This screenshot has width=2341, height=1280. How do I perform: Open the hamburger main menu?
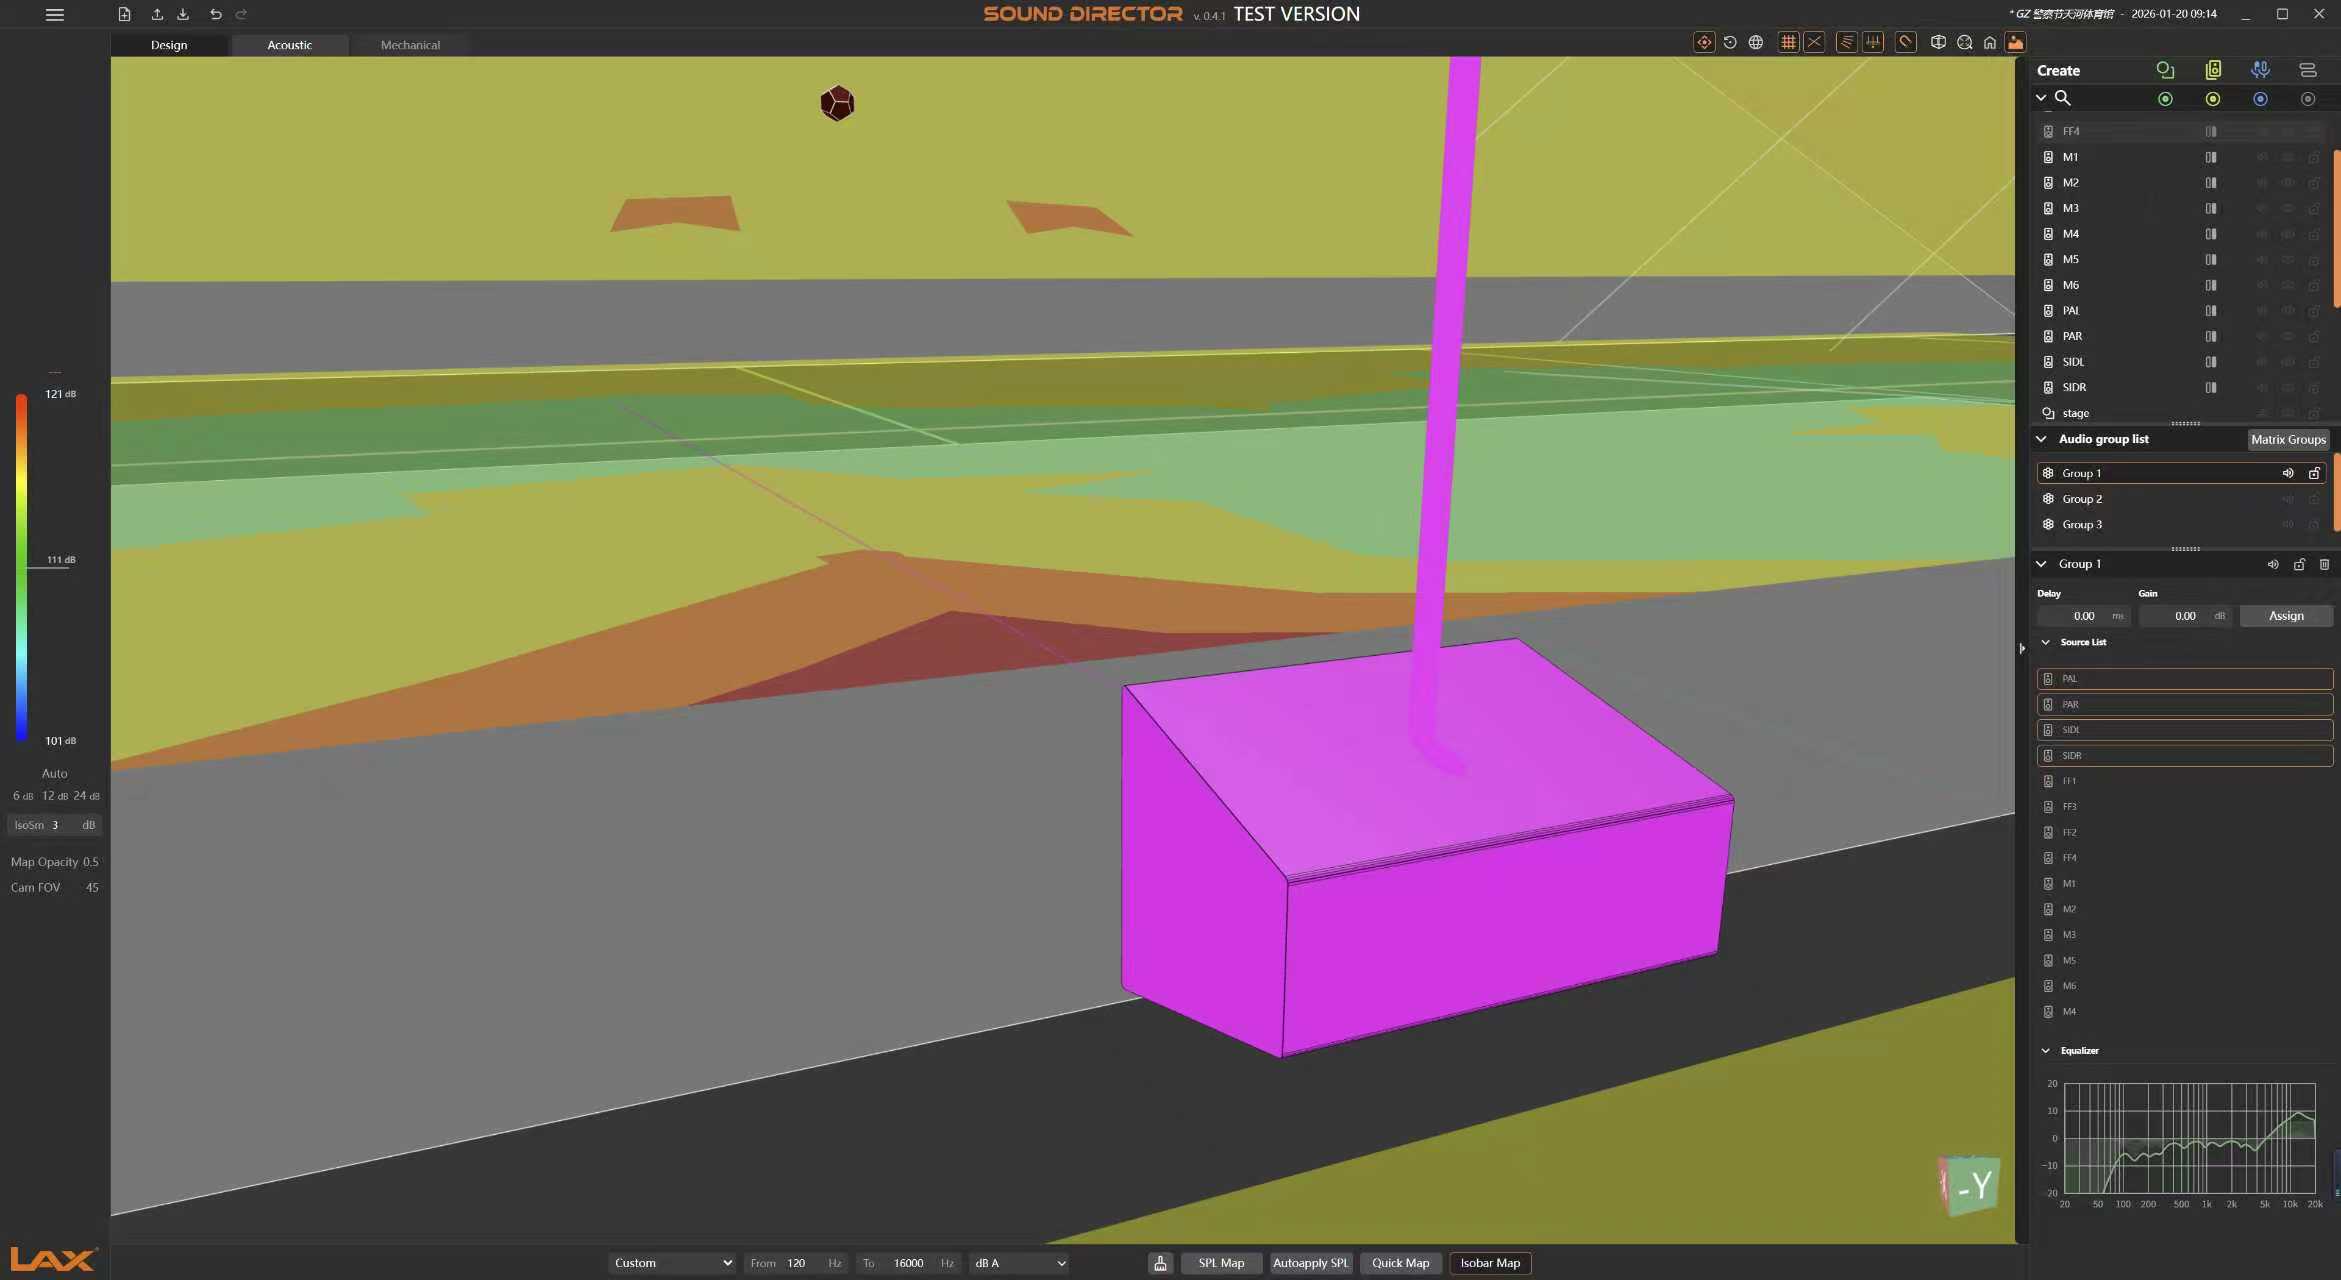coord(55,15)
